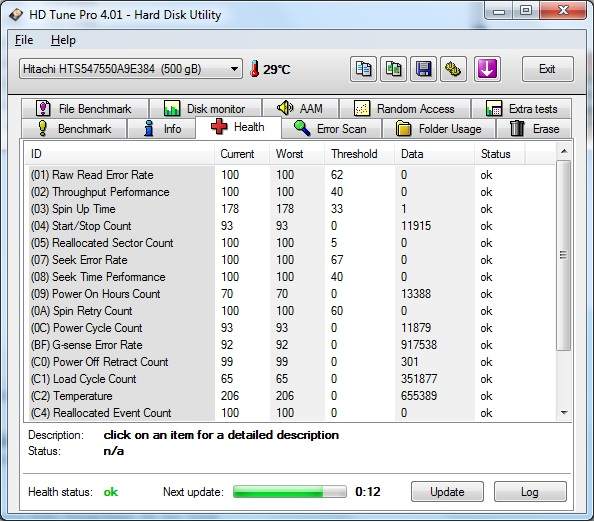This screenshot has height=522, width=594.
Task: Click the vertical scrollbar thumb
Action: point(564,255)
